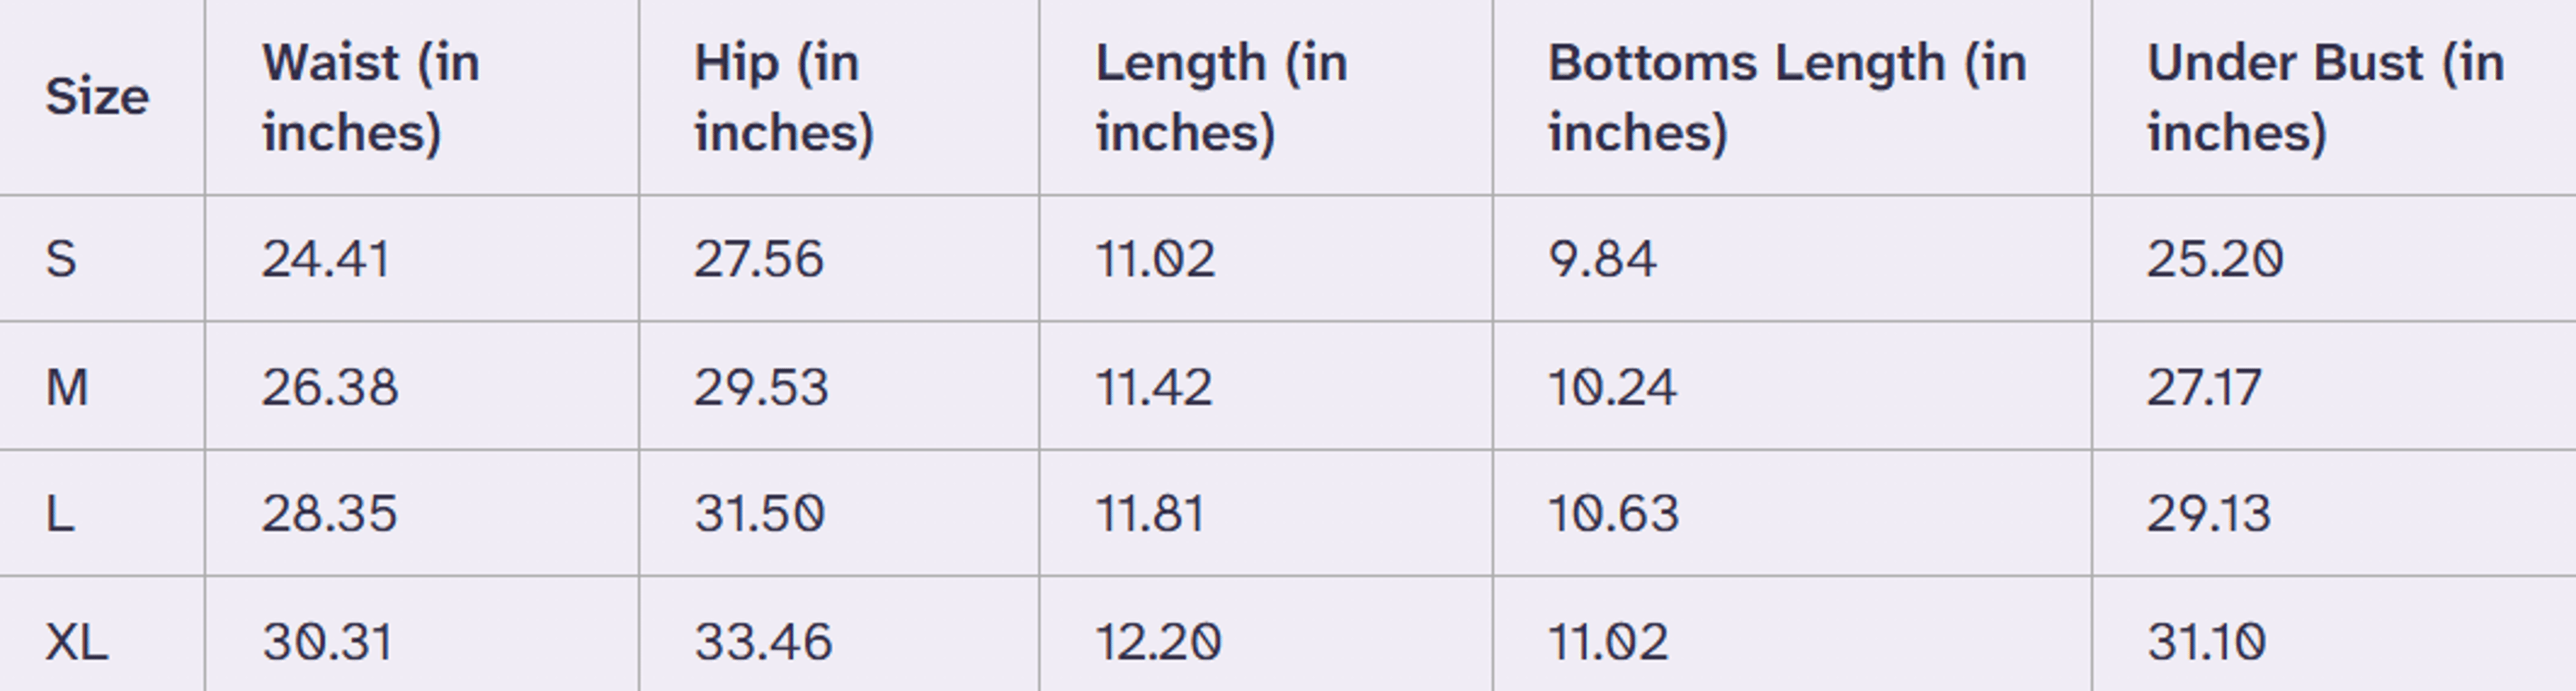This screenshot has height=691, width=2576.
Task: Select the Length (in inches) header
Action: [x=1221, y=97]
